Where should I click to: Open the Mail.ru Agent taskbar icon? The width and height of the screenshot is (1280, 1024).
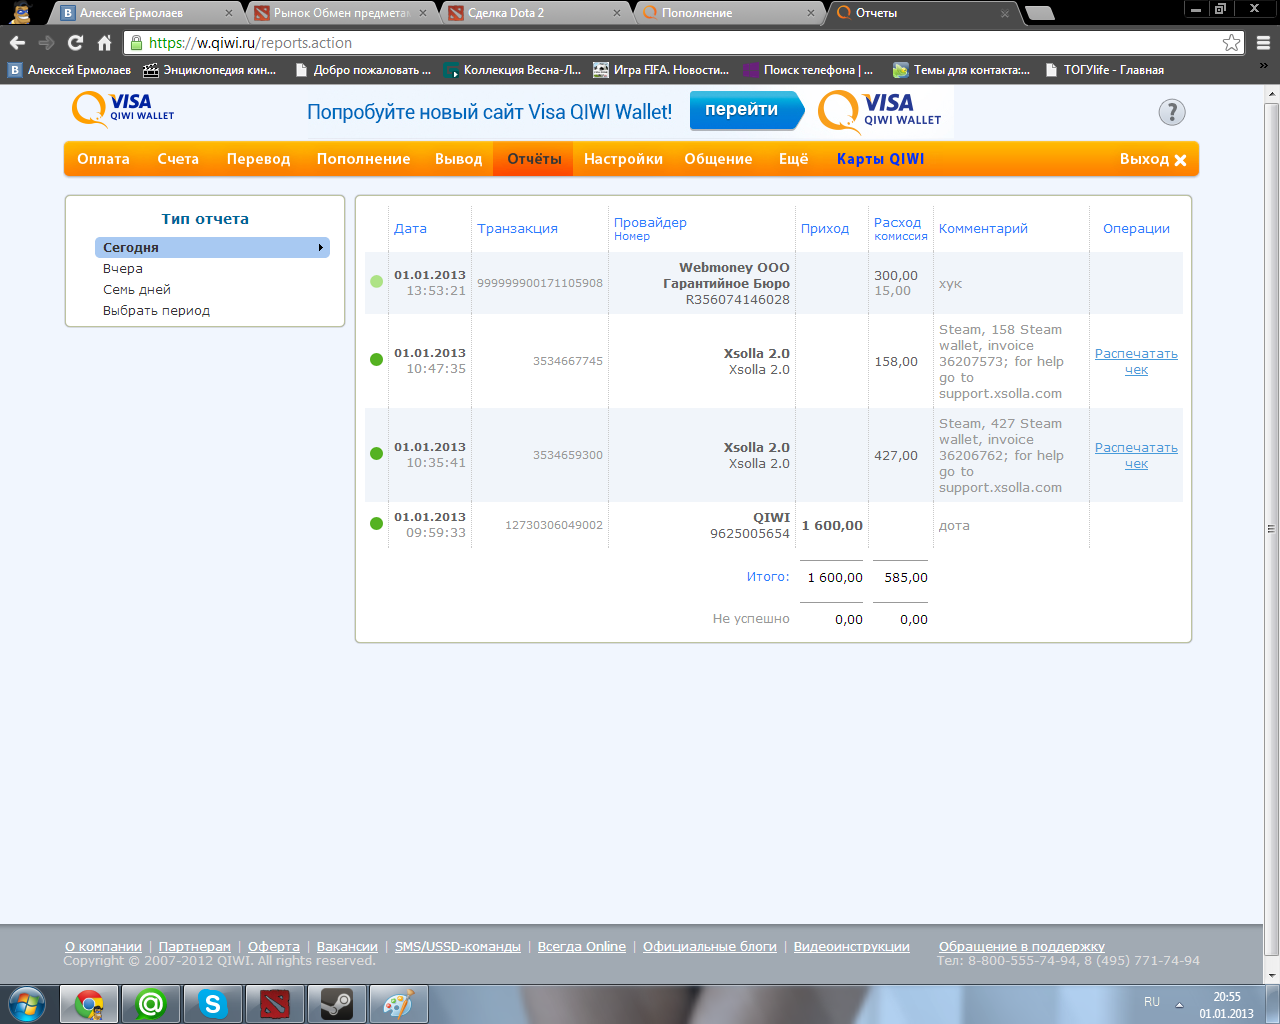click(x=151, y=1004)
